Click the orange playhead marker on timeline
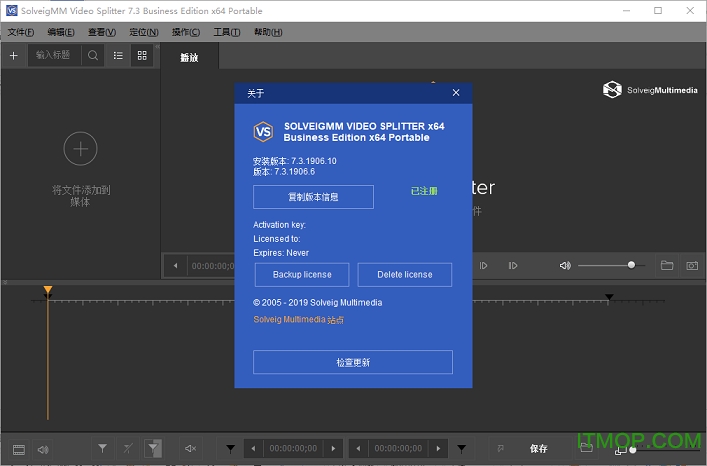The height and width of the screenshot is (466, 707). click(48, 289)
